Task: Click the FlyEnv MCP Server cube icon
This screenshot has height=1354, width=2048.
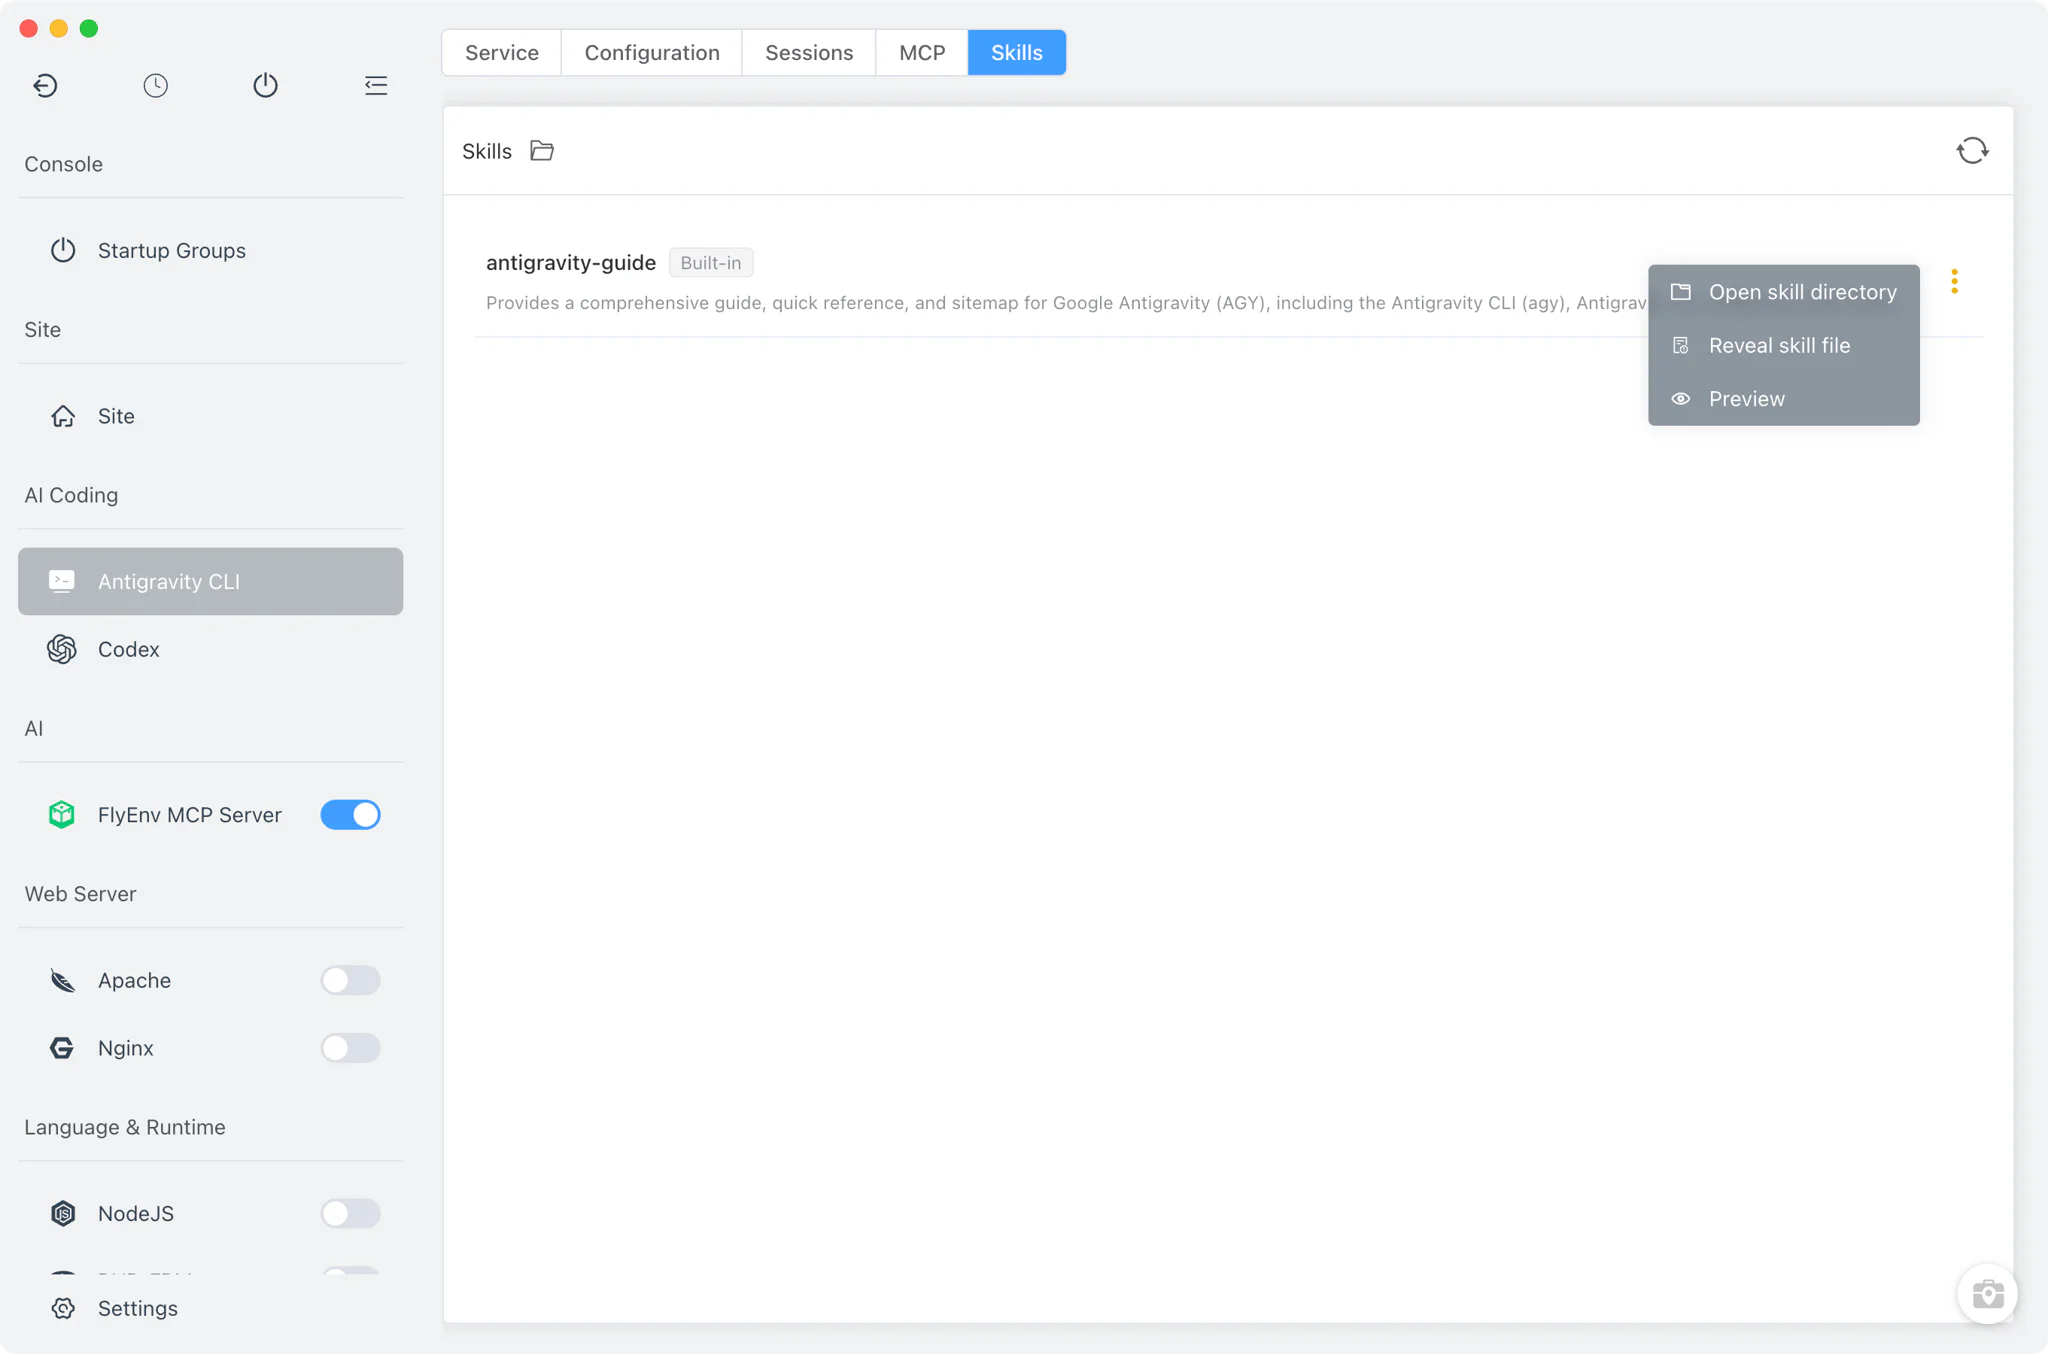Action: (62, 815)
